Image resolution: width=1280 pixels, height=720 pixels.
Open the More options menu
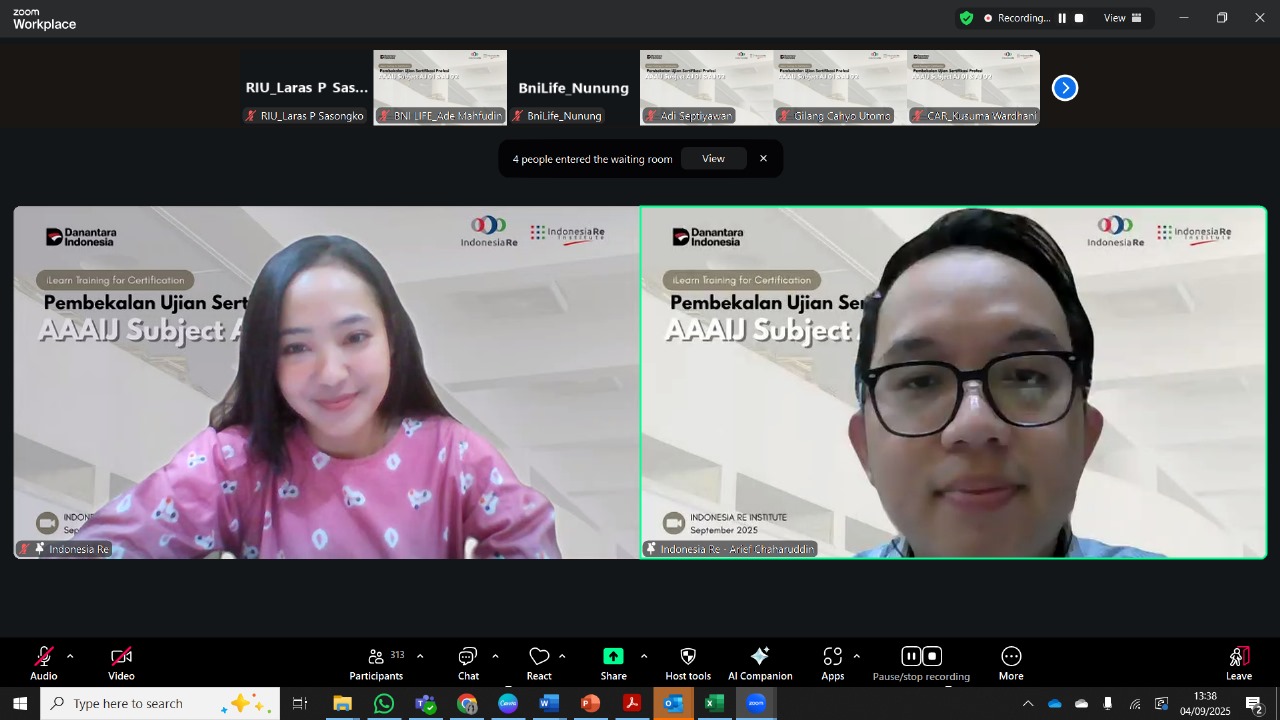[x=1011, y=662]
